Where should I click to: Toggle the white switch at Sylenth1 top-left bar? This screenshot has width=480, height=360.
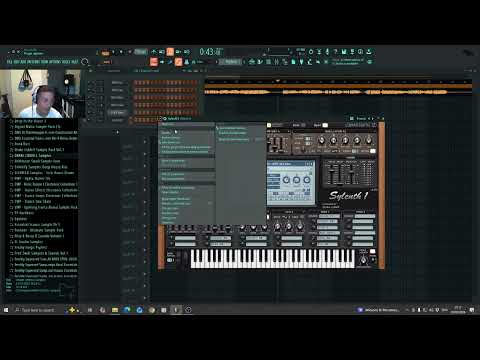[x=269, y=125]
